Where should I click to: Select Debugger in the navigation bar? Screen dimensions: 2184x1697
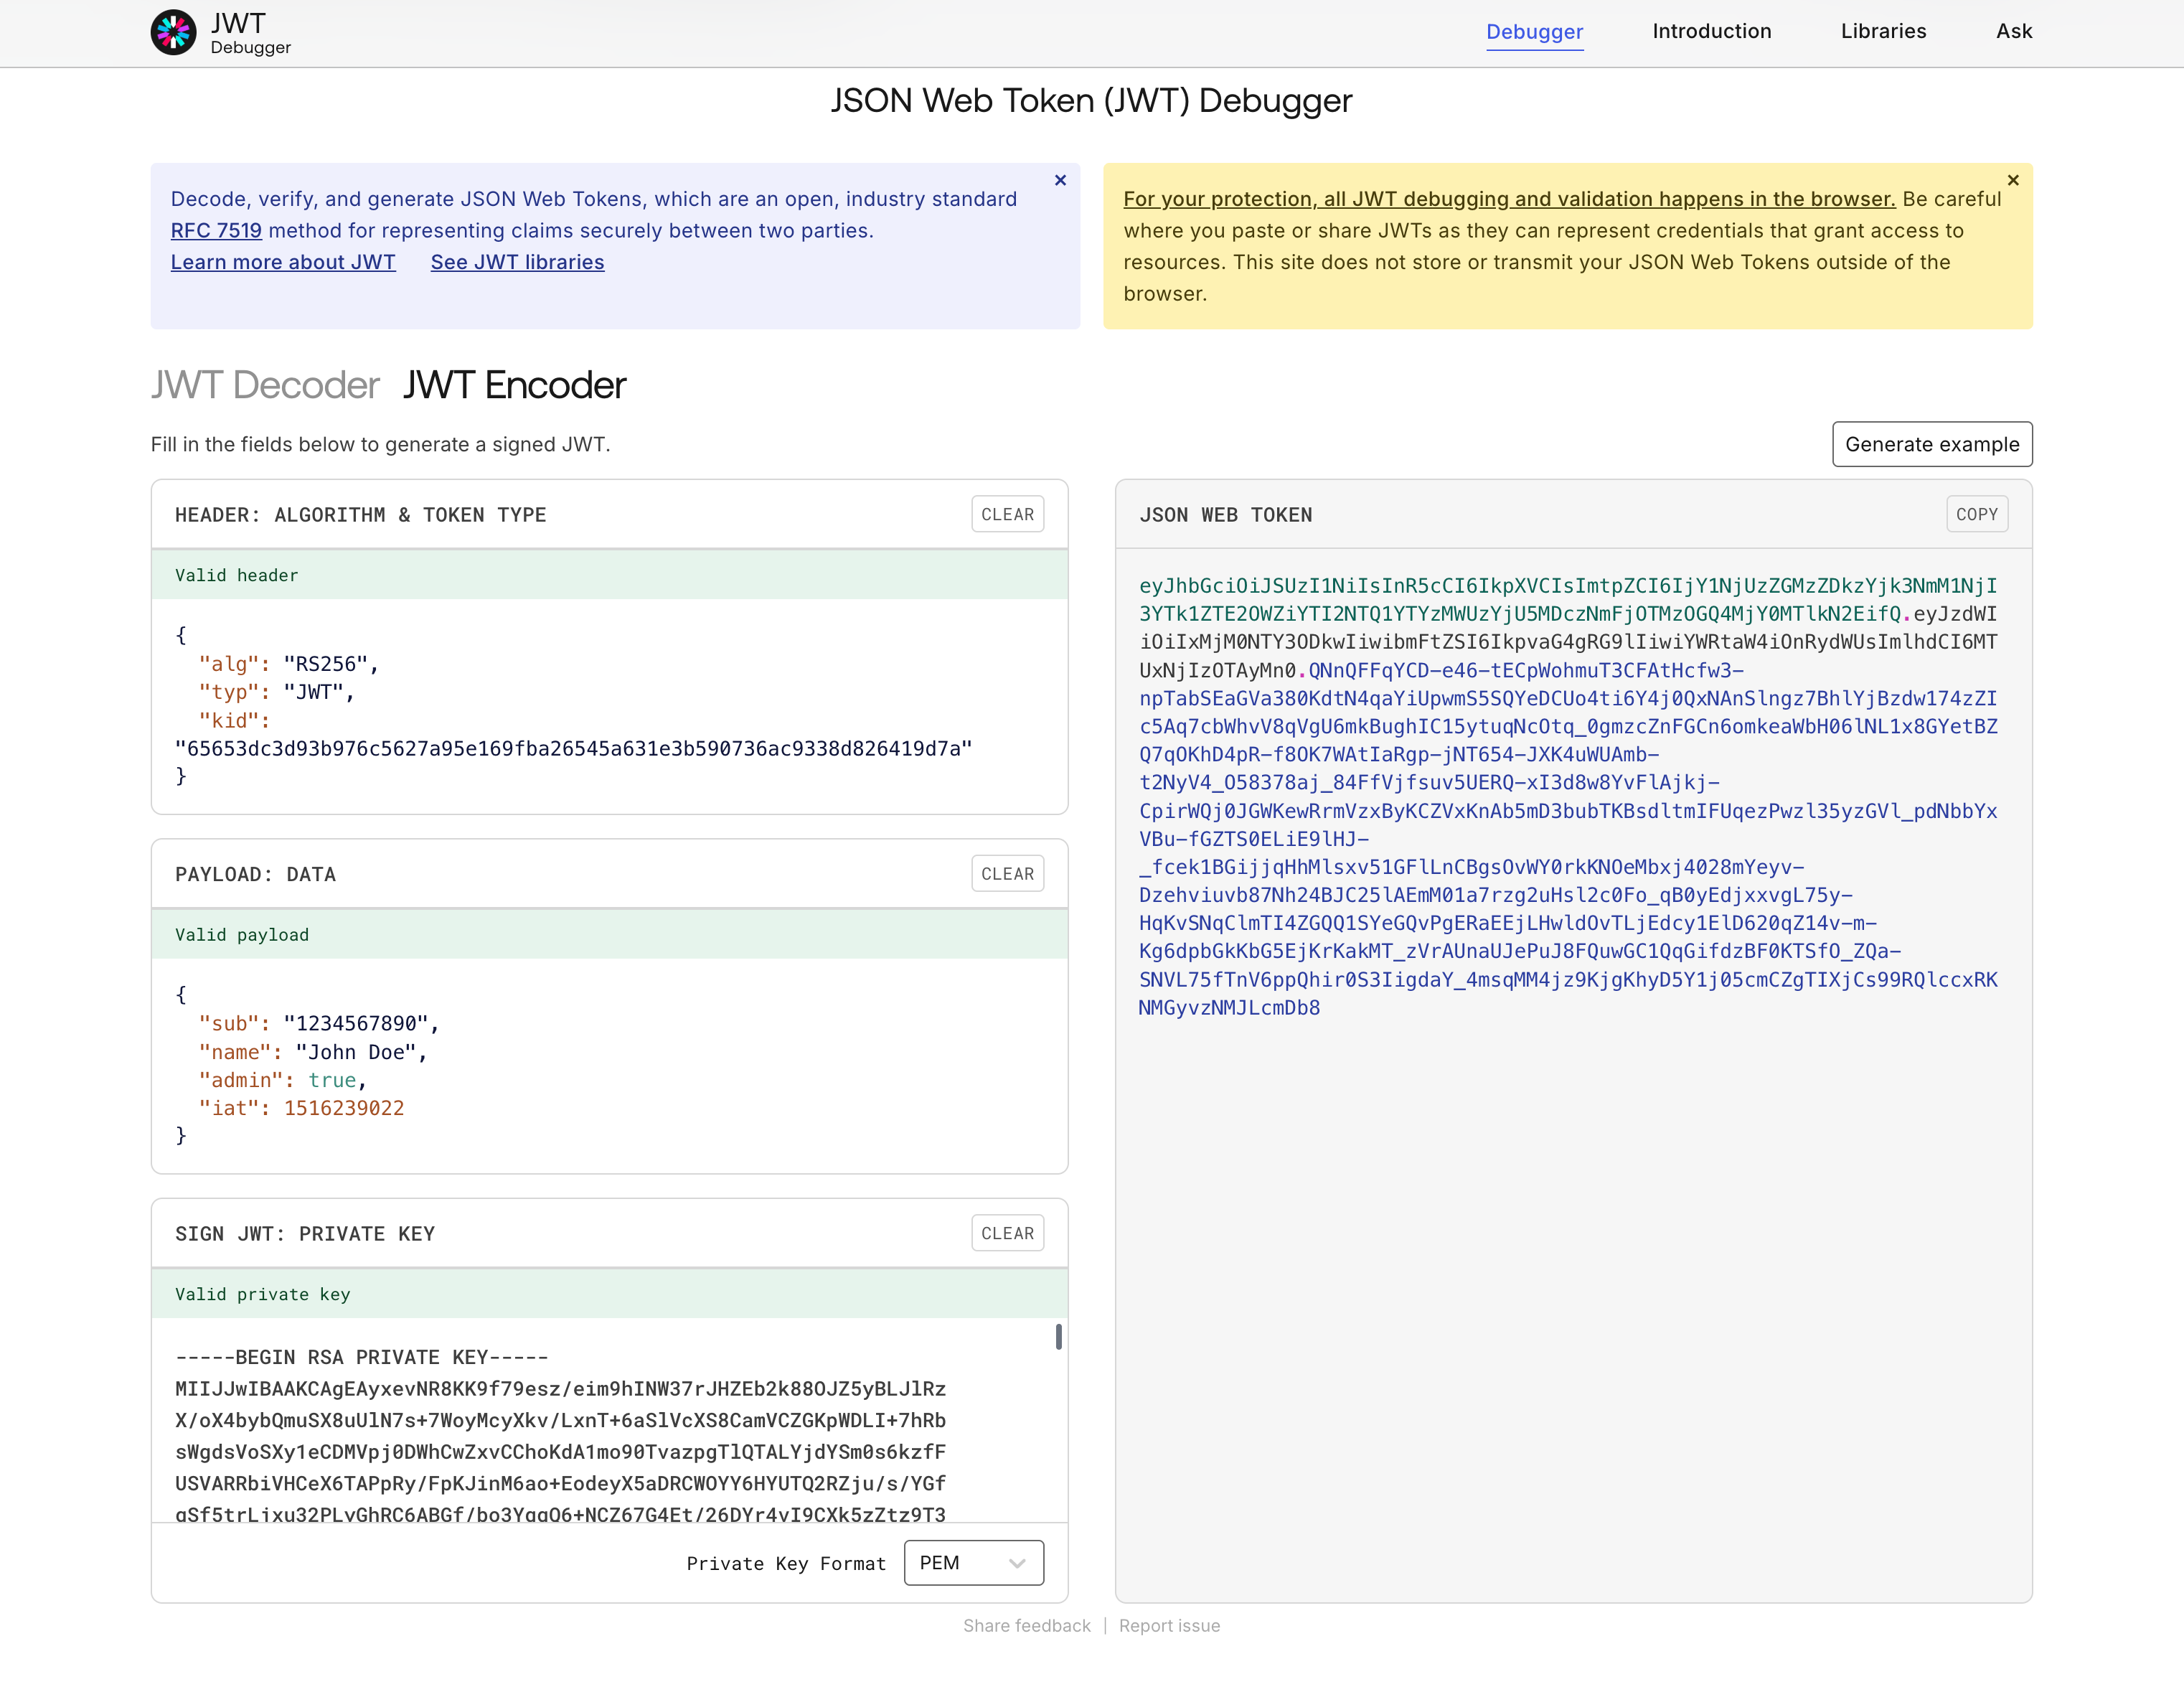click(1535, 31)
